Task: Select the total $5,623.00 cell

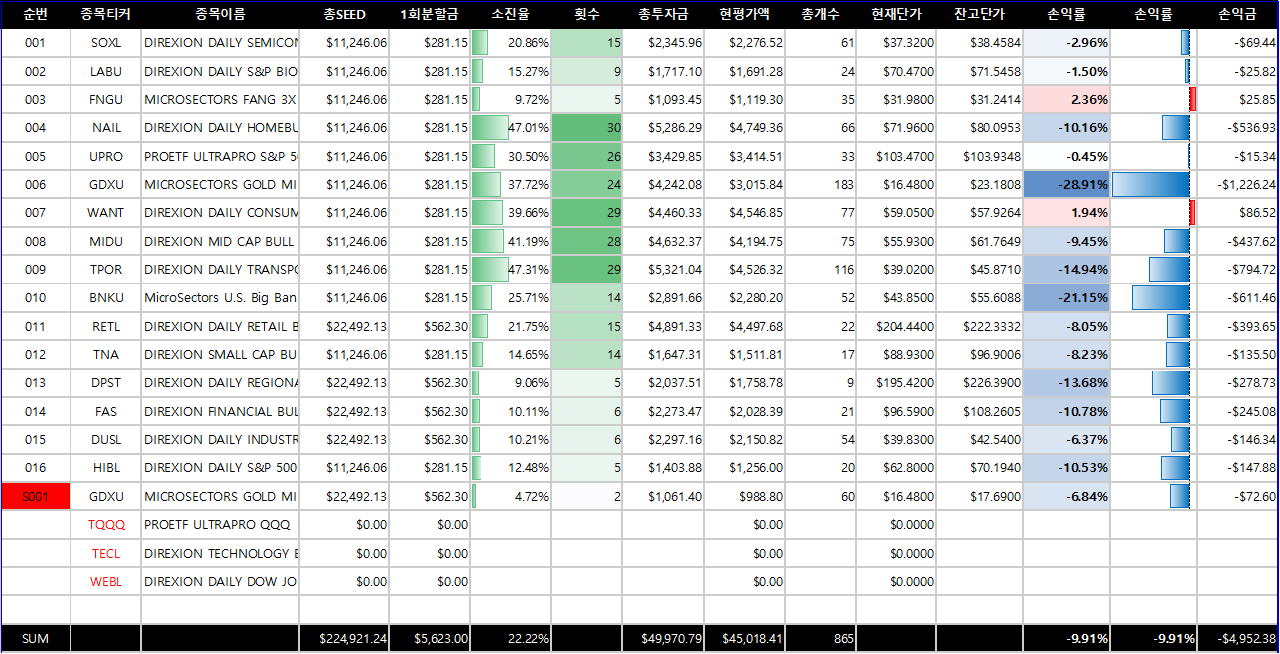Action: (429, 638)
